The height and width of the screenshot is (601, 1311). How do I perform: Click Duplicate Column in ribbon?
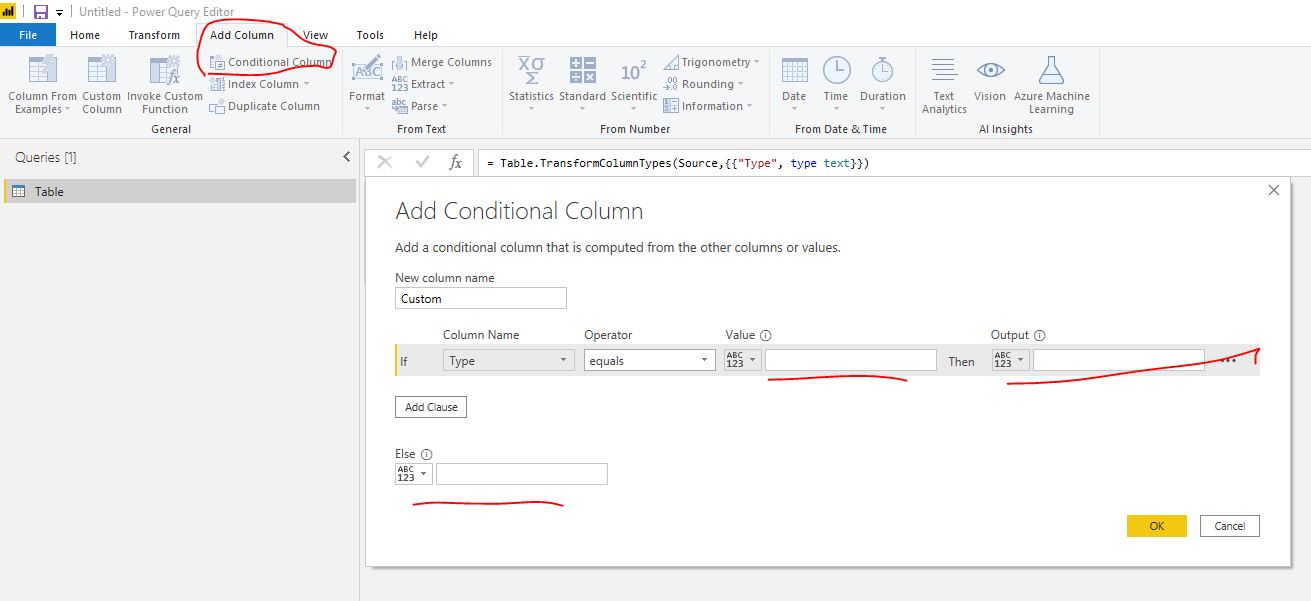point(265,106)
